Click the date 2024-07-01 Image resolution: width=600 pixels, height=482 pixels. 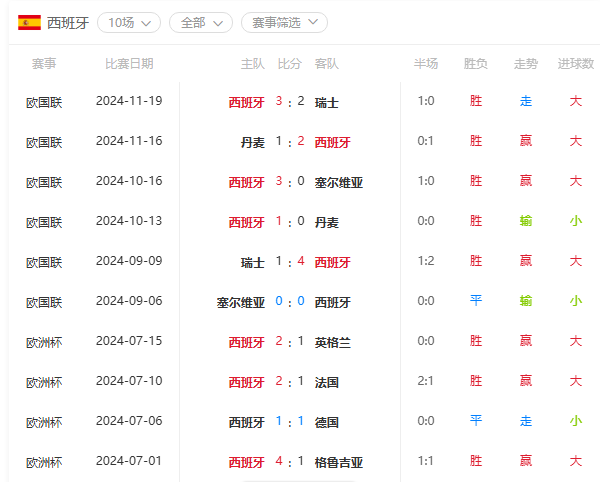pyautogui.click(x=129, y=461)
